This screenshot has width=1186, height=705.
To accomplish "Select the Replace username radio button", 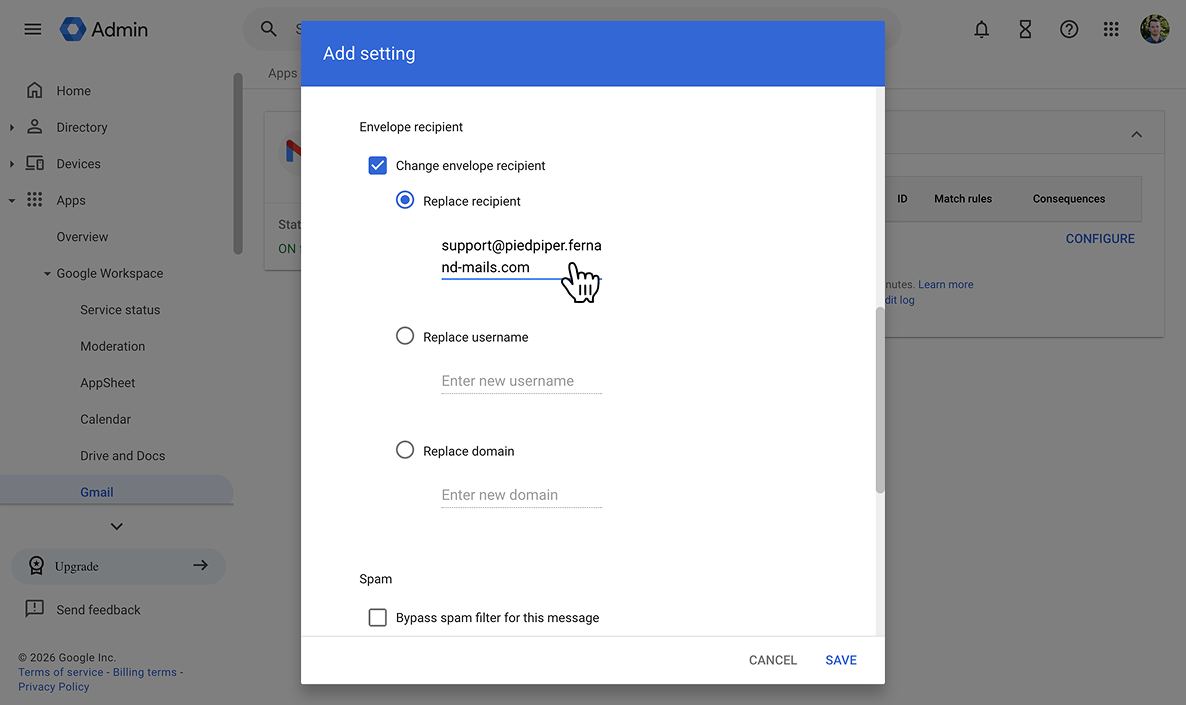I will [x=404, y=335].
